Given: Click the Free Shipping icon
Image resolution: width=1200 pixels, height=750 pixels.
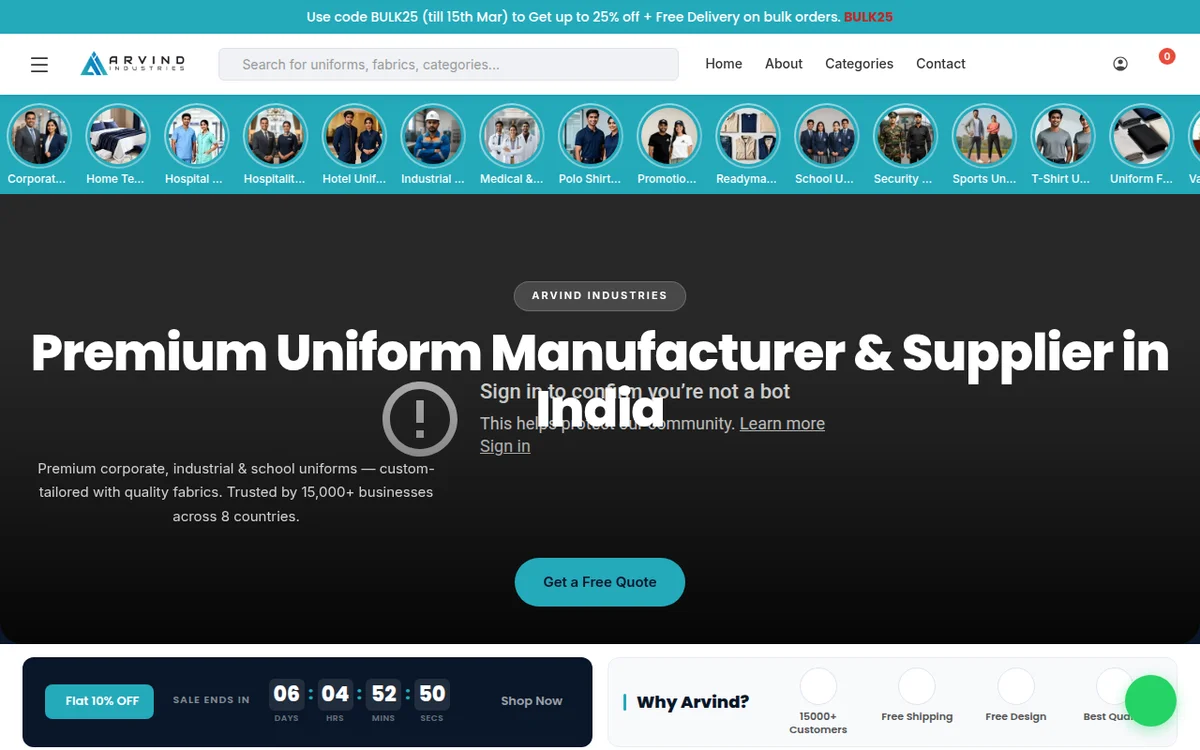Looking at the screenshot, I should (917, 687).
